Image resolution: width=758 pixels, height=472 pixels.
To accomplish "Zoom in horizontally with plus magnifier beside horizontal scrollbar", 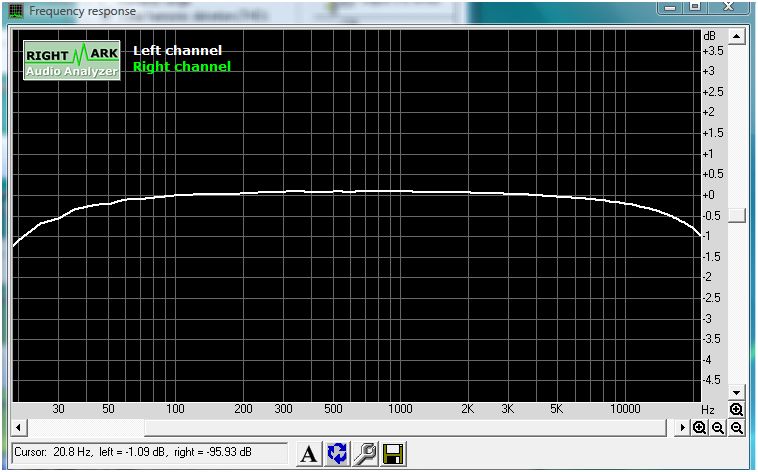I will 700,428.
